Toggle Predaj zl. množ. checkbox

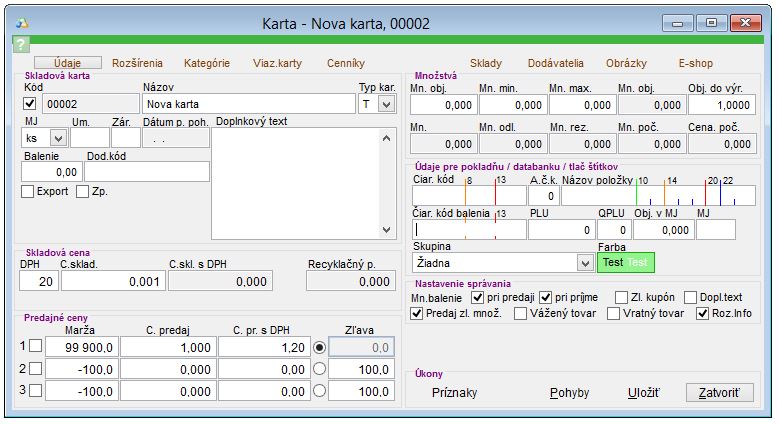(417, 313)
